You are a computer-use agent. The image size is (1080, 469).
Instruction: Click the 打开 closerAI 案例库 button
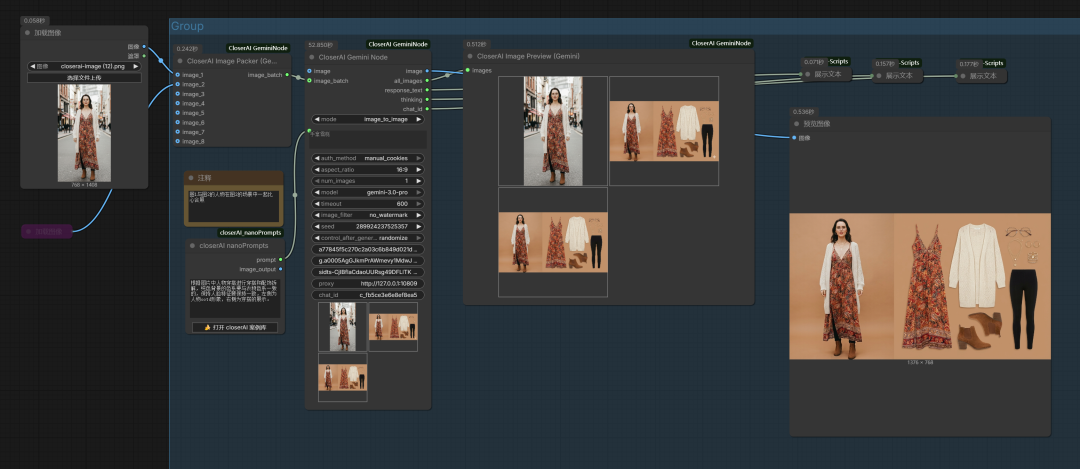click(x=235, y=327)
